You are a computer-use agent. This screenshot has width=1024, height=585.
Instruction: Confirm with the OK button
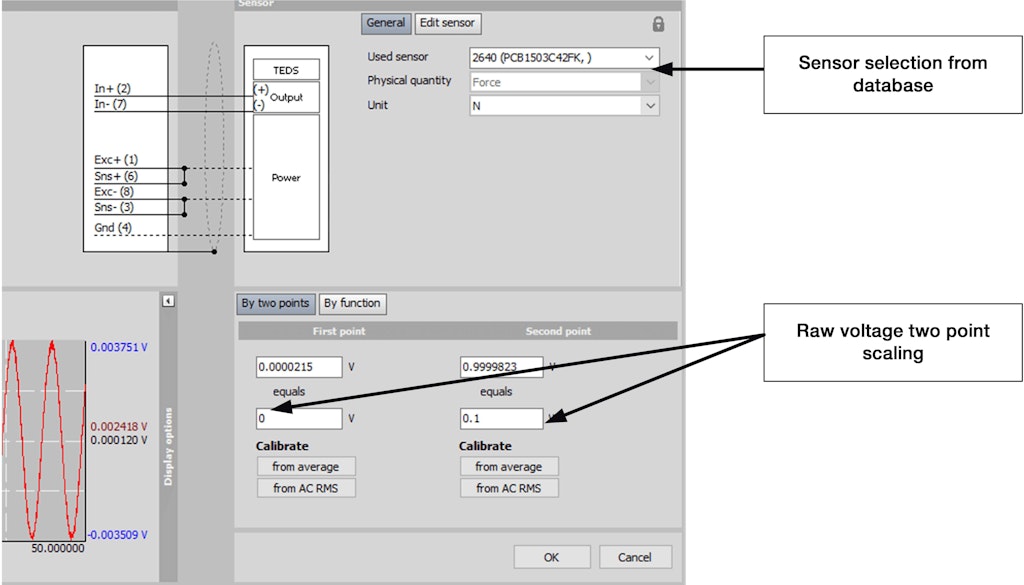[x=552, y=558]
